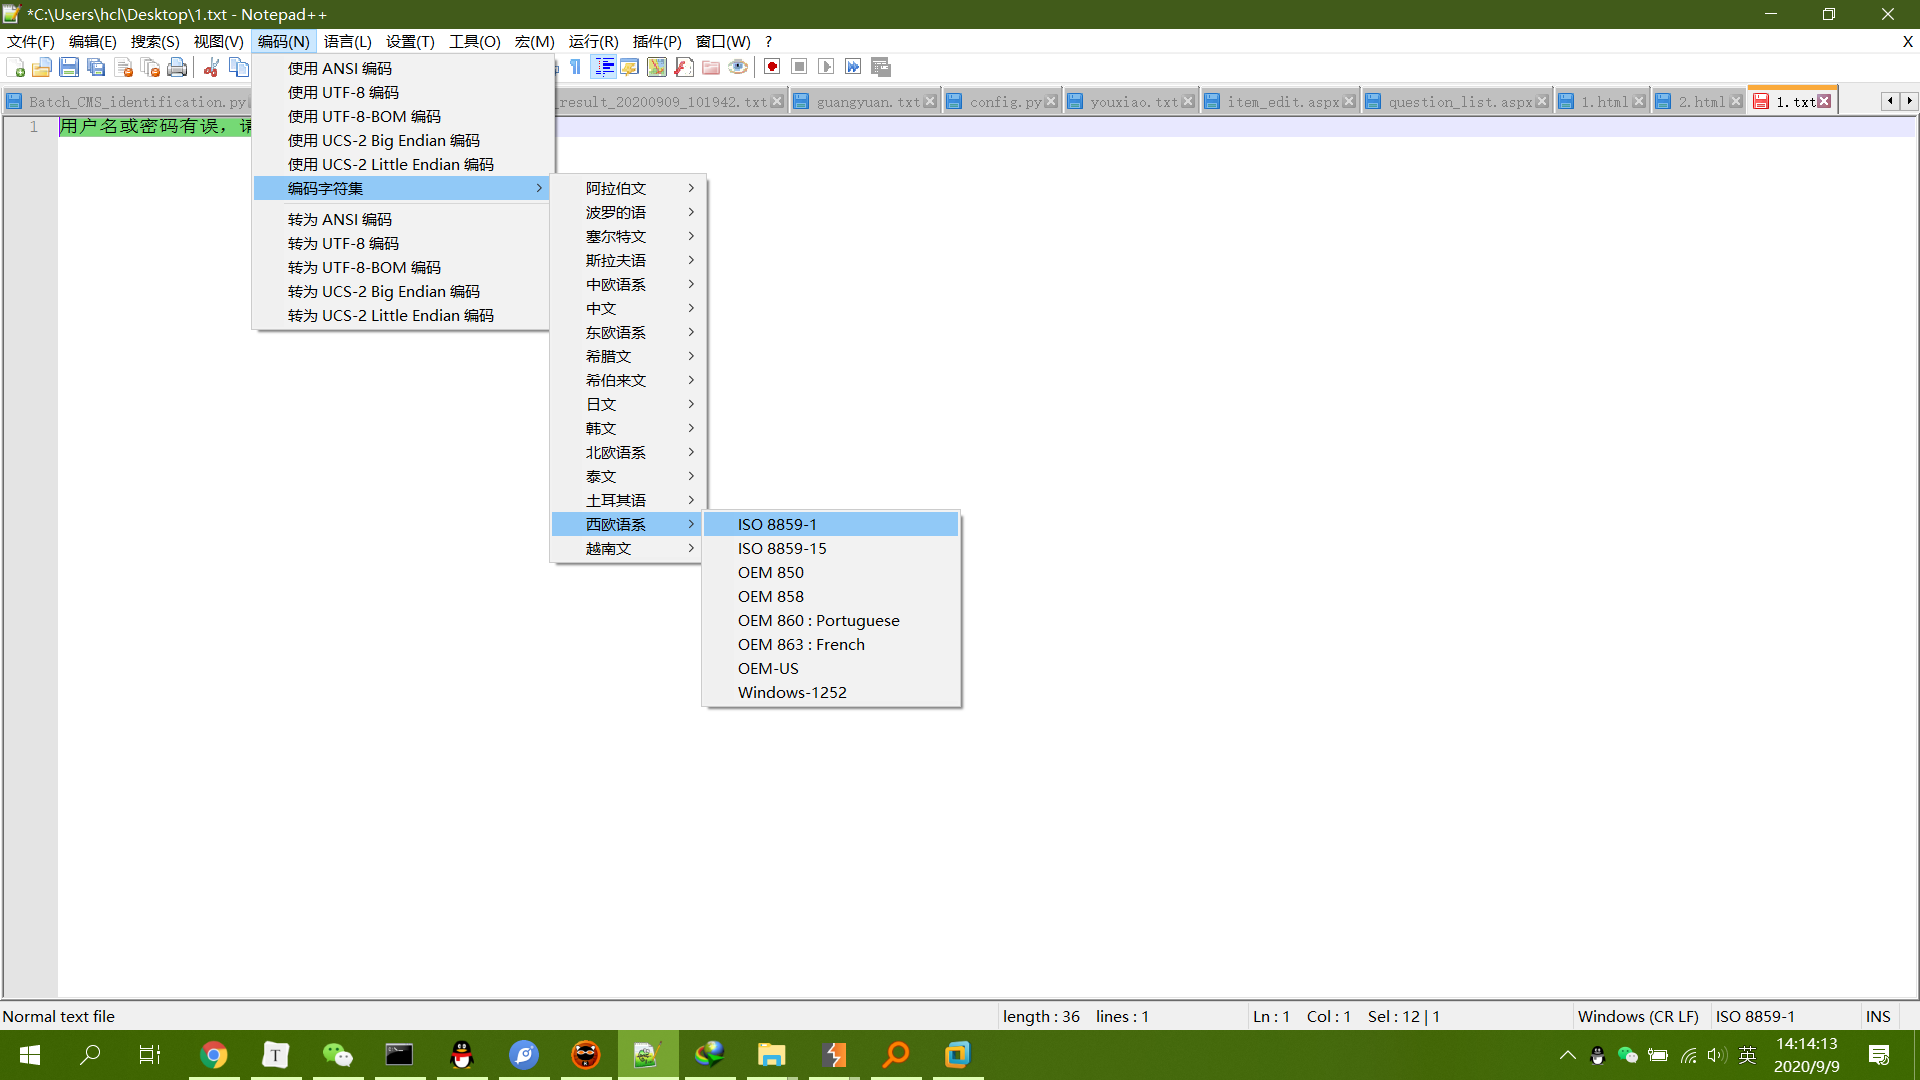Viewport: 1920px width, 1080px height.
Task: Expand the 中文 submenu
Action: pos(628,308)
